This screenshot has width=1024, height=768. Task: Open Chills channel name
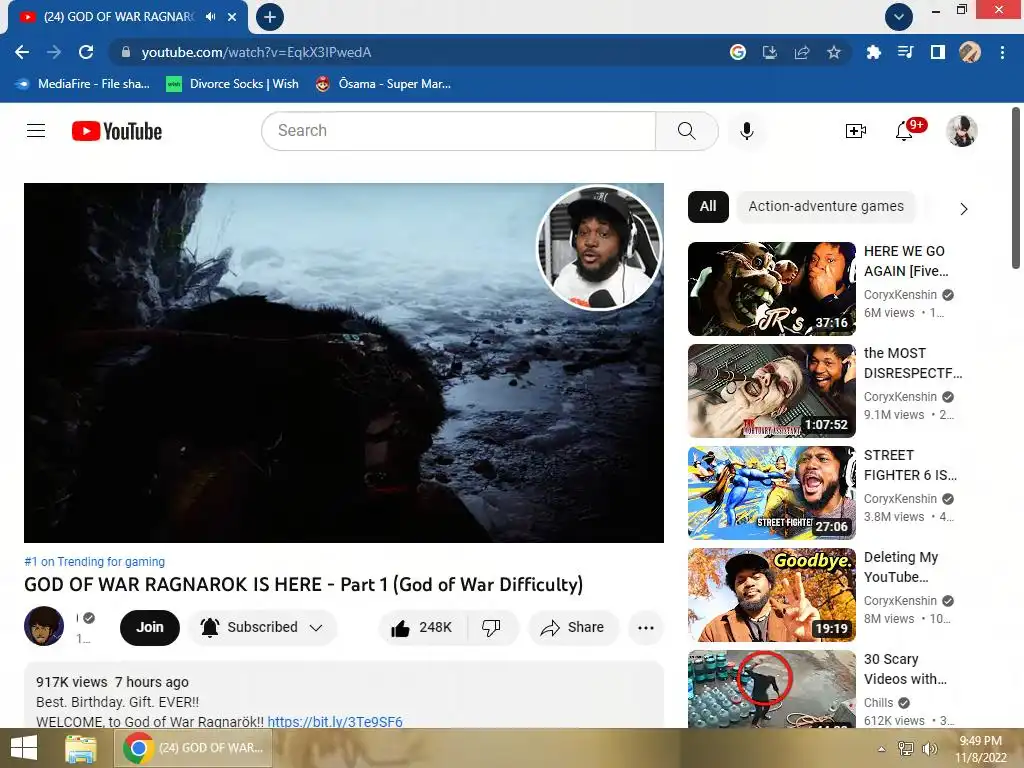tap(878, 703)
